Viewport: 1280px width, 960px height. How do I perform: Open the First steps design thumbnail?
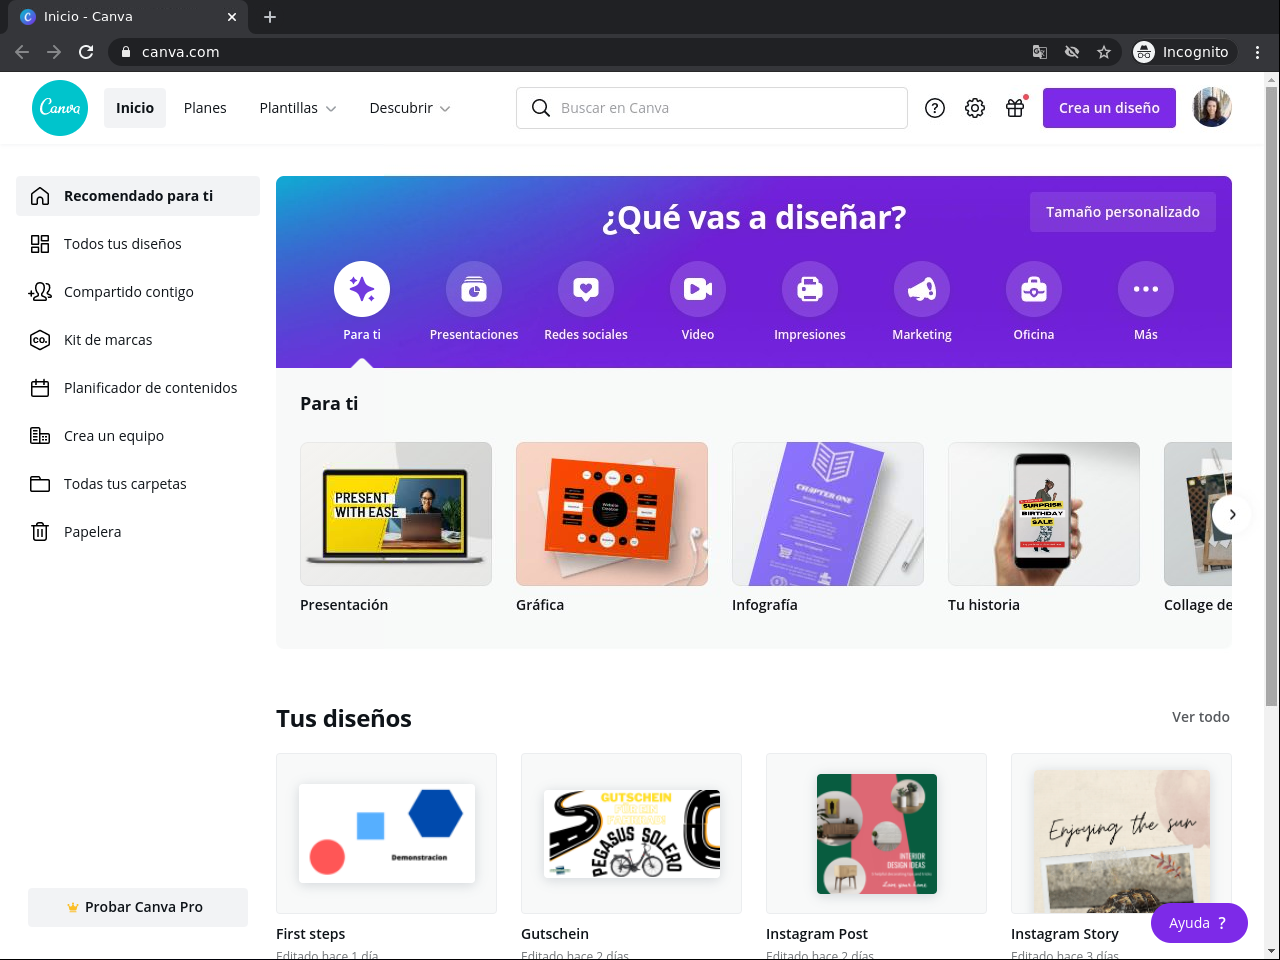[386, 833]
